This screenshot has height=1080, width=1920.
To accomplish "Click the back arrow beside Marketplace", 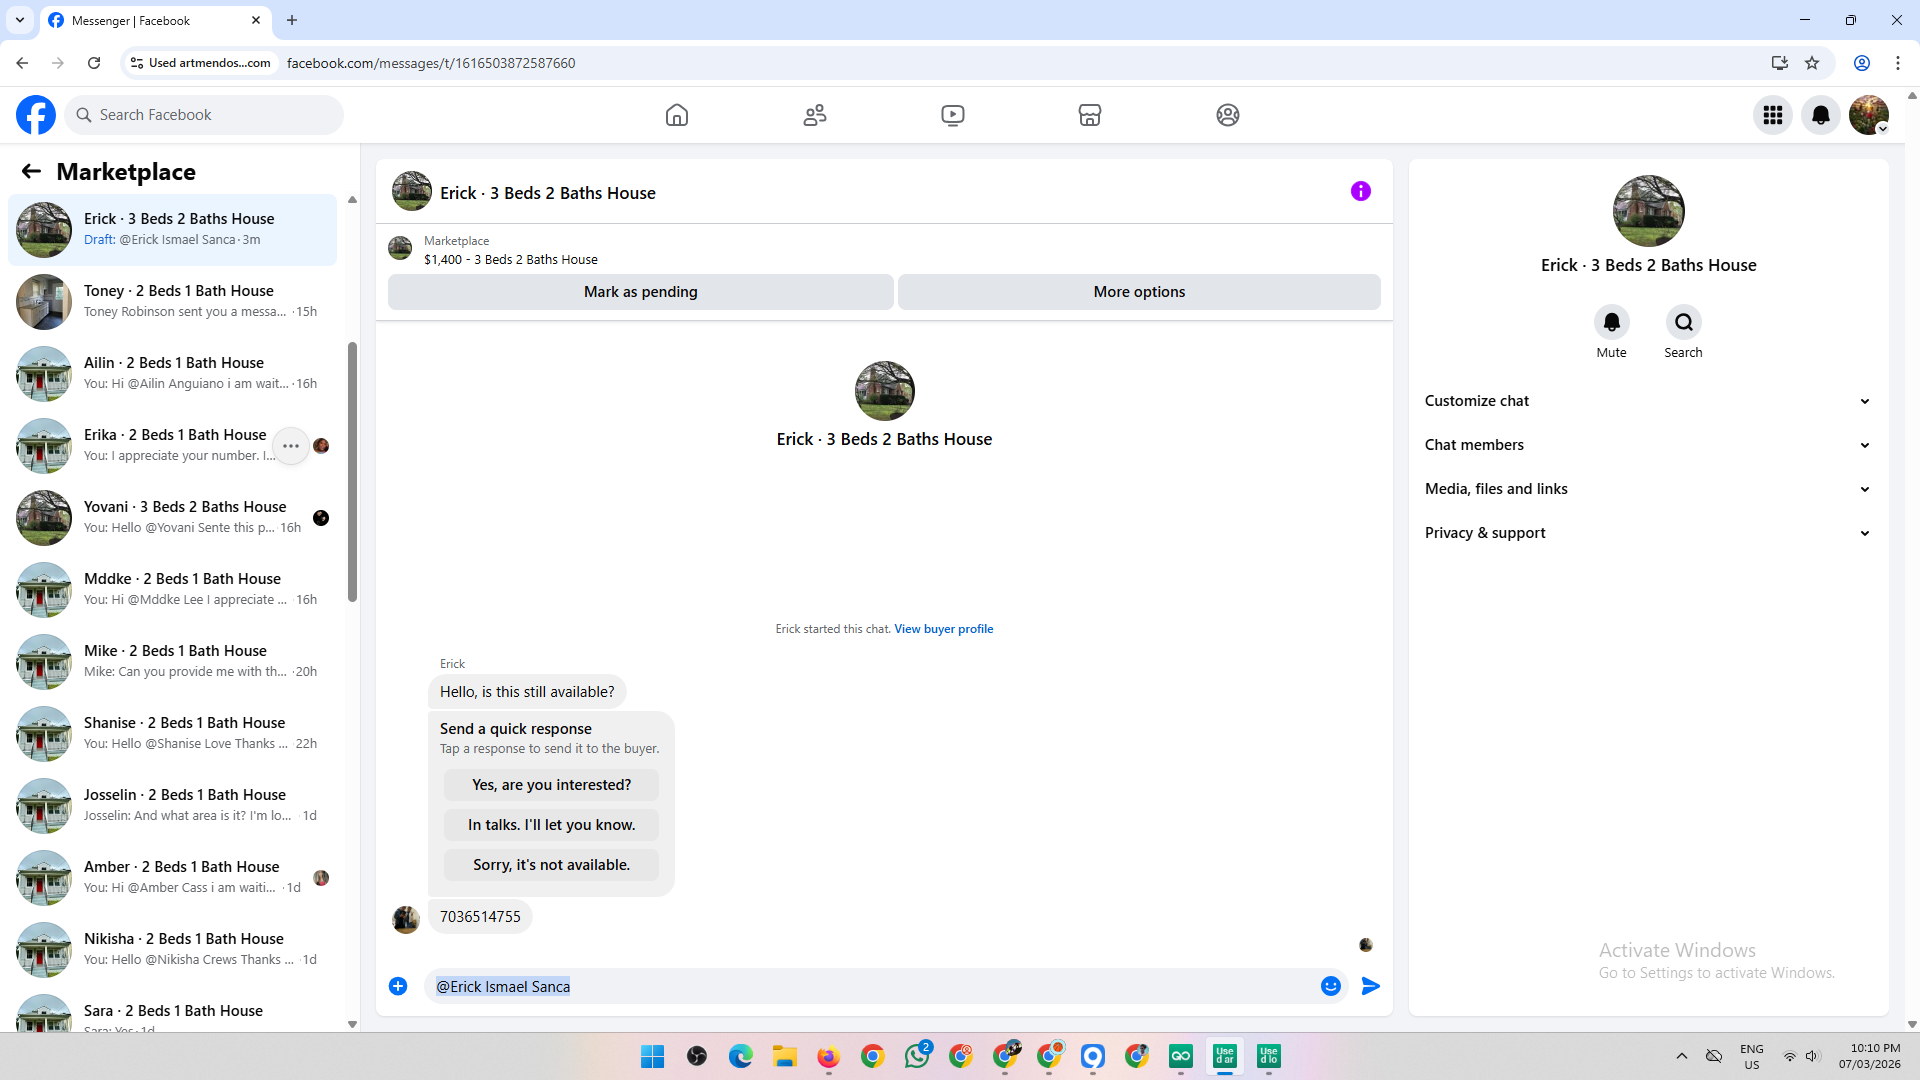I will tap(31, 171).
